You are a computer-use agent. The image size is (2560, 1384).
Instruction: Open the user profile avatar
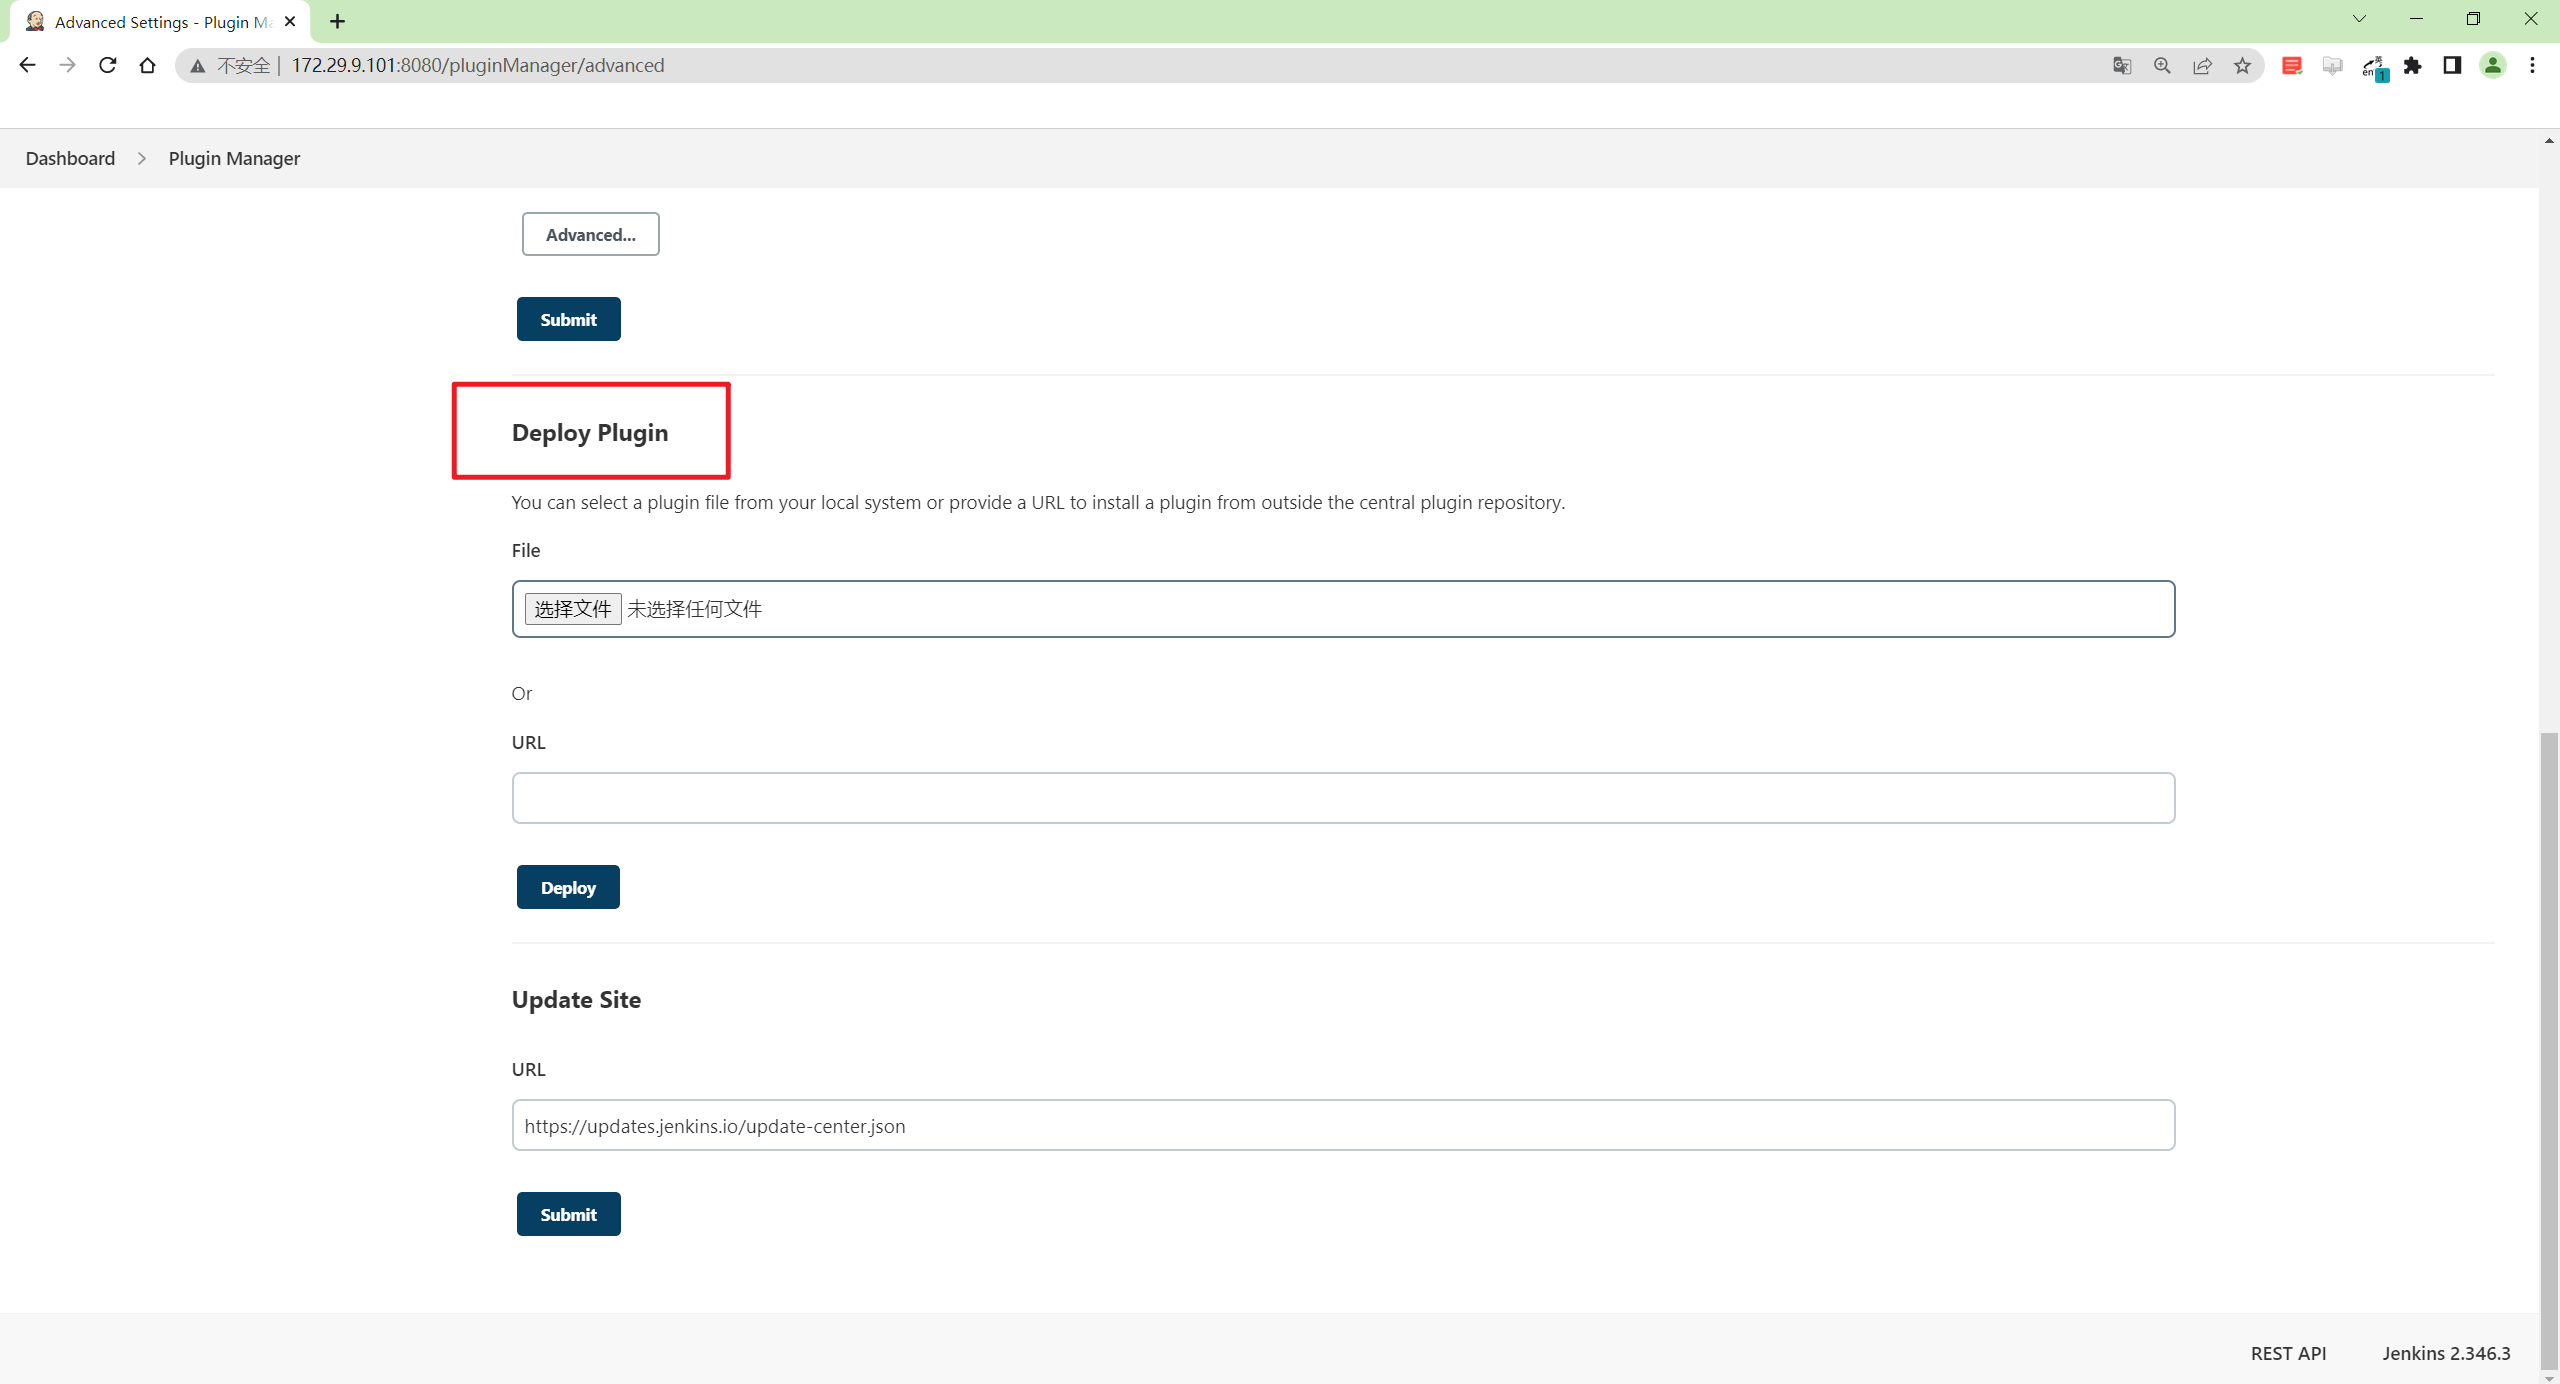(2493, 65)
